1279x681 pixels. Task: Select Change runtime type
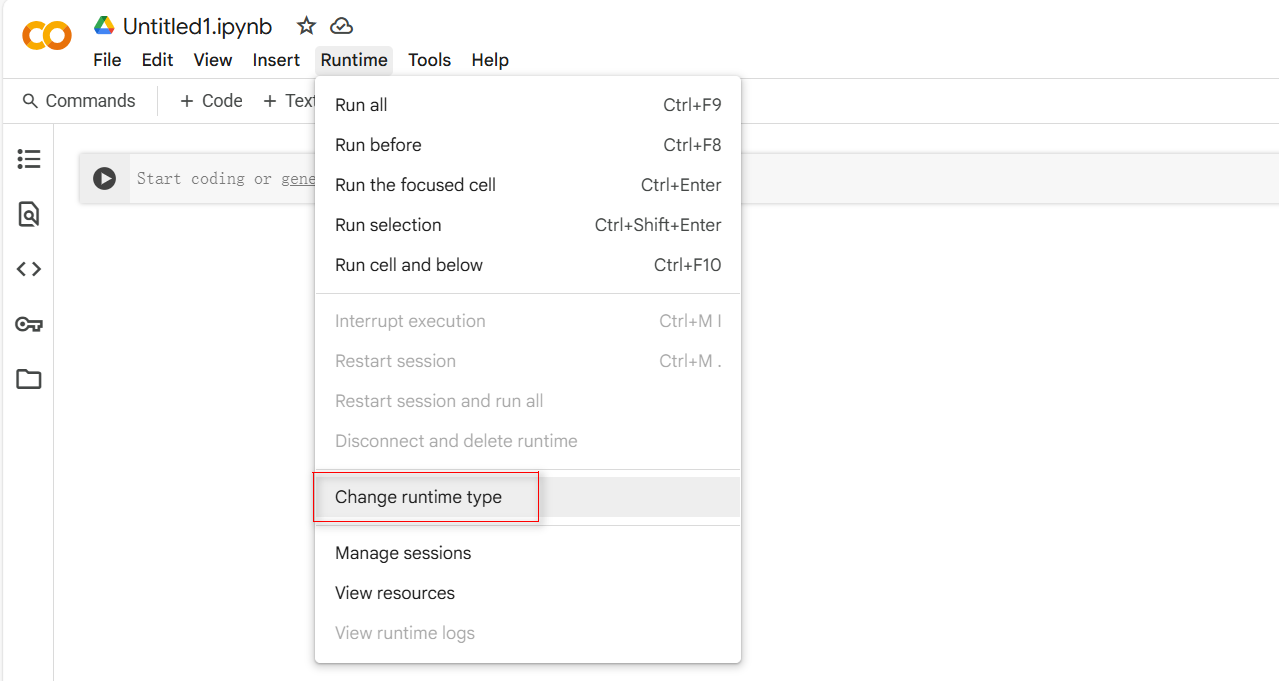point(528,497)
